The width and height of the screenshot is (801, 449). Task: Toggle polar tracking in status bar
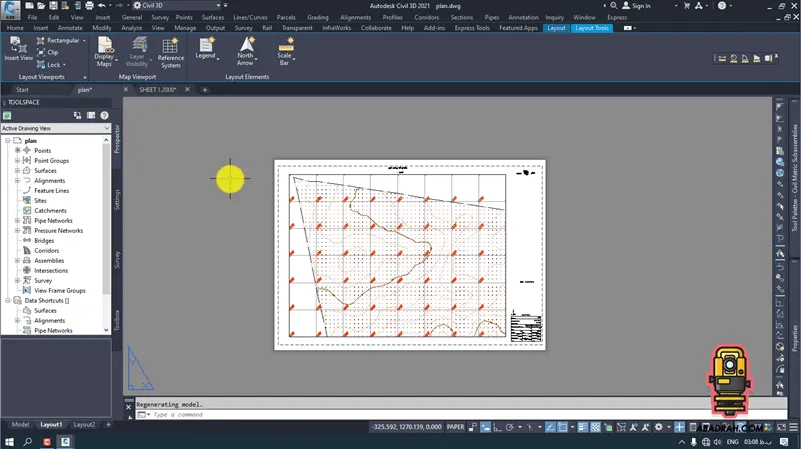click(510, 426)
